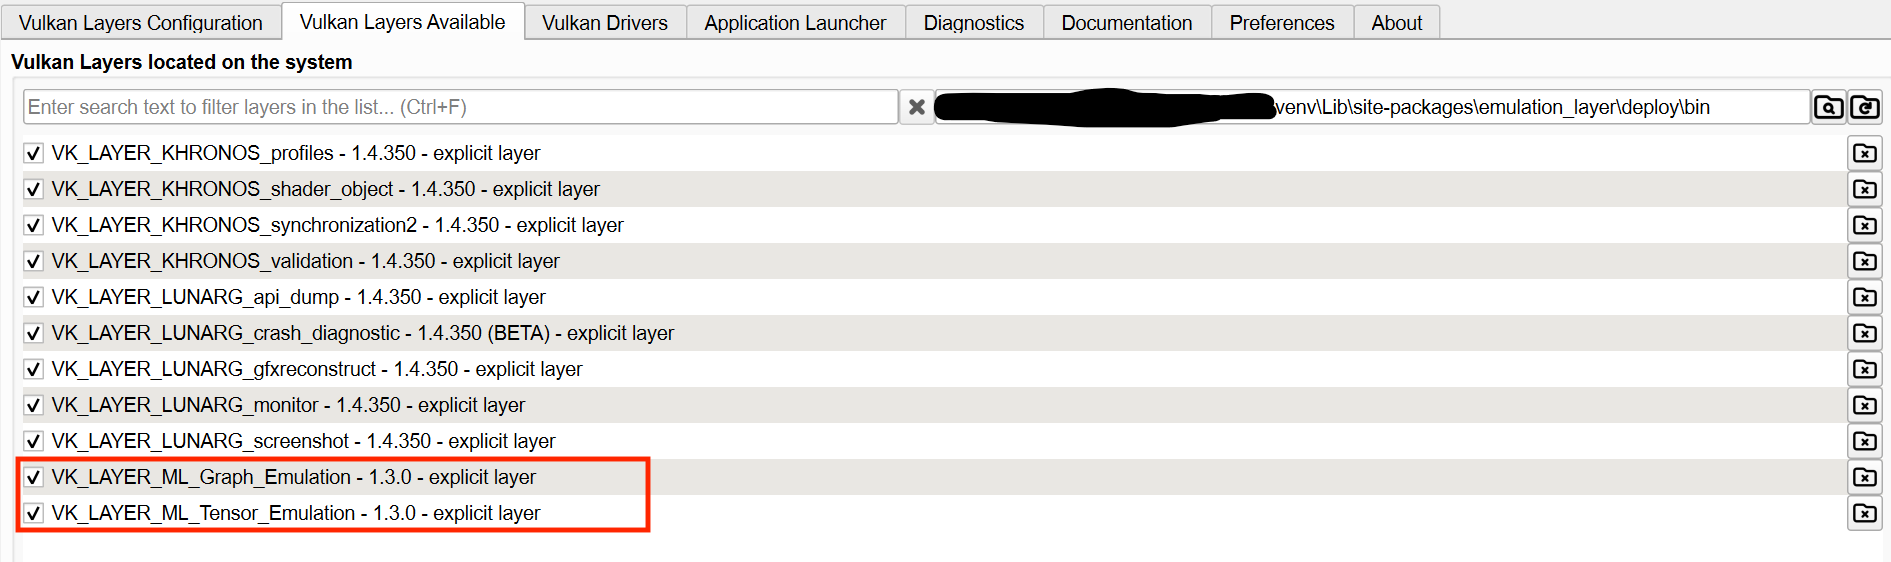Remove folder for VK_LAYER_LUNARG_api_dump
Image resolution: width=1891 pixels, height=562 pixels.
[x=1865, y=297]
